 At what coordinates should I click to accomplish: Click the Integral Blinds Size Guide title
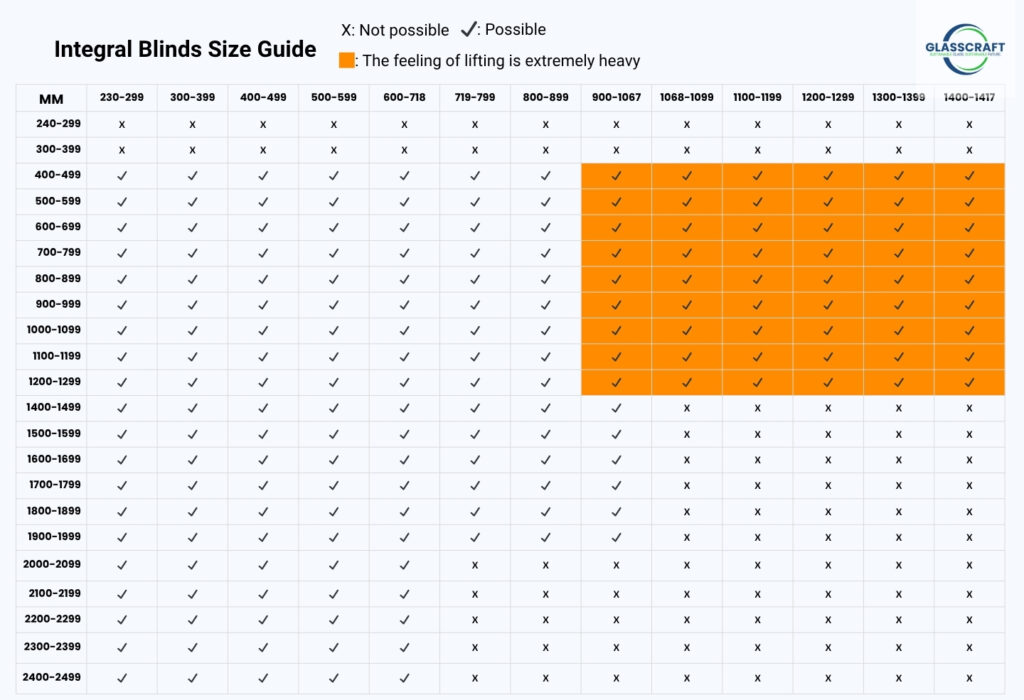click(x=185, y=50)
